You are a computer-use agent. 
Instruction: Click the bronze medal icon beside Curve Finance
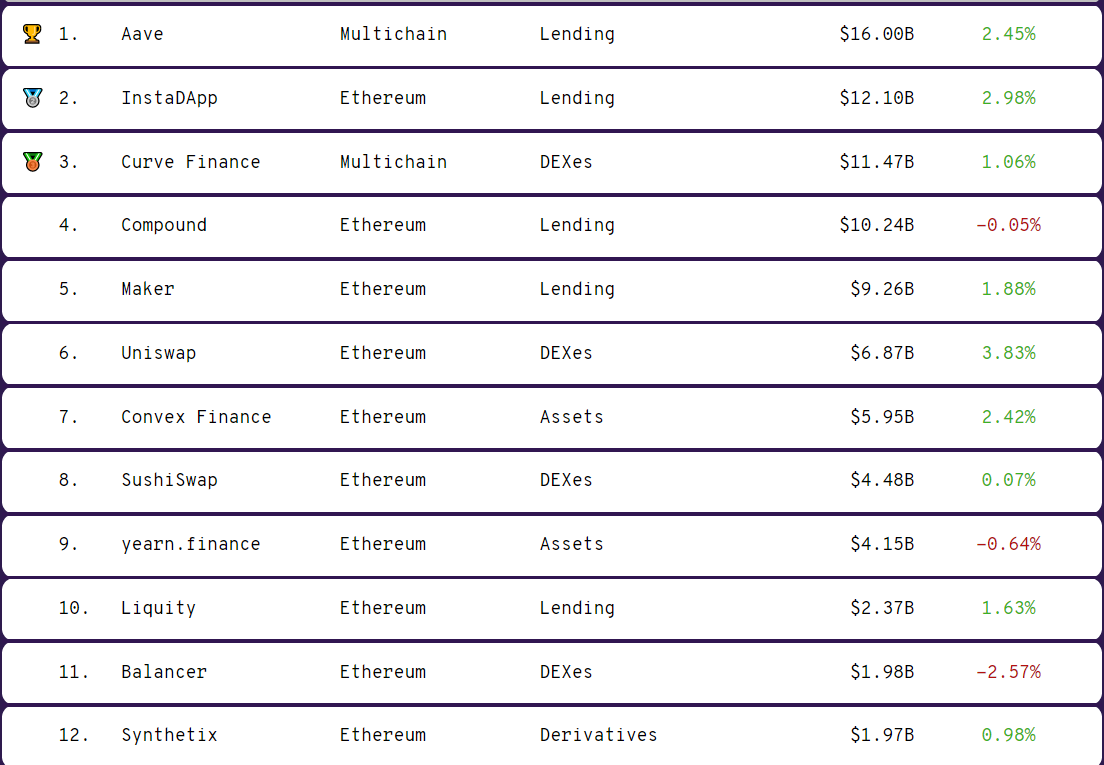32,162
